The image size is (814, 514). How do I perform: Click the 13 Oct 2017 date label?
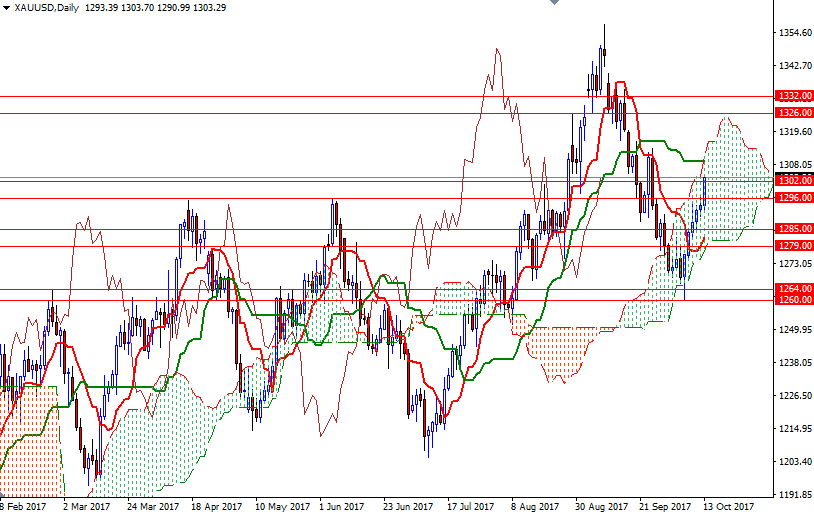tap(728, 506)
